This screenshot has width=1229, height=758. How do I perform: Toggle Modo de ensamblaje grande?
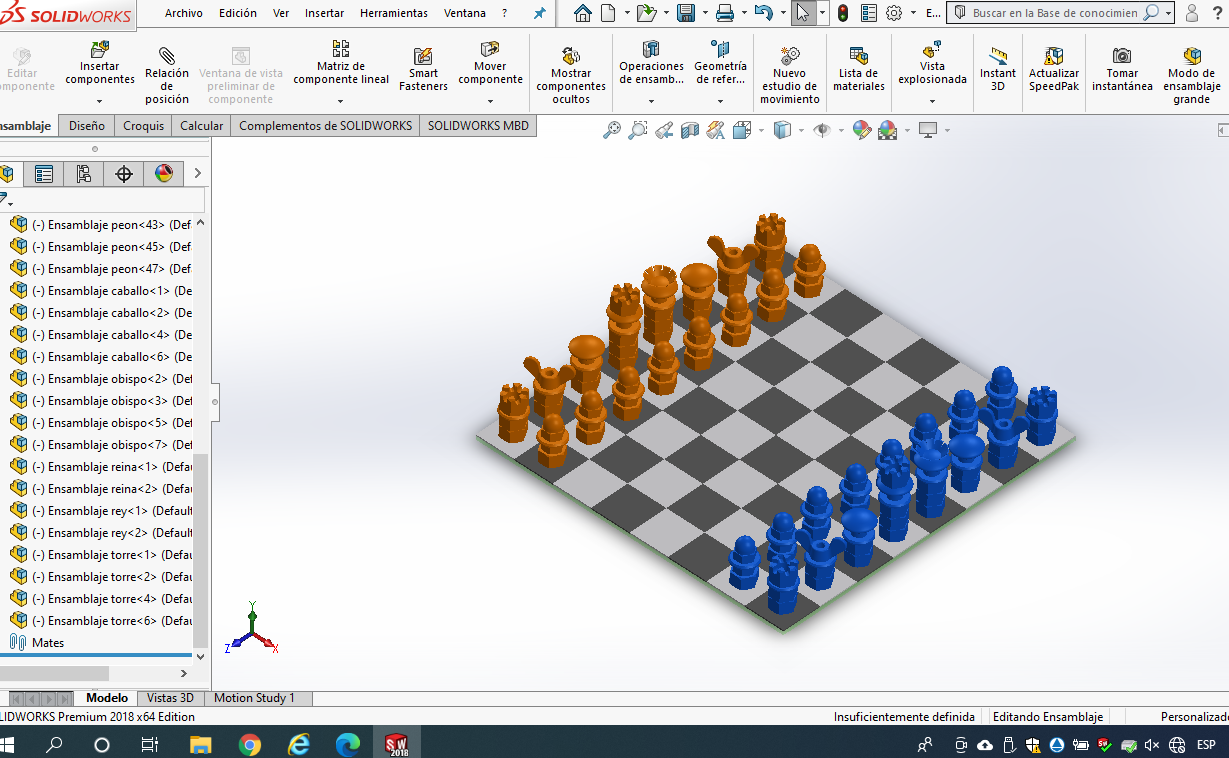(1192, 75)
